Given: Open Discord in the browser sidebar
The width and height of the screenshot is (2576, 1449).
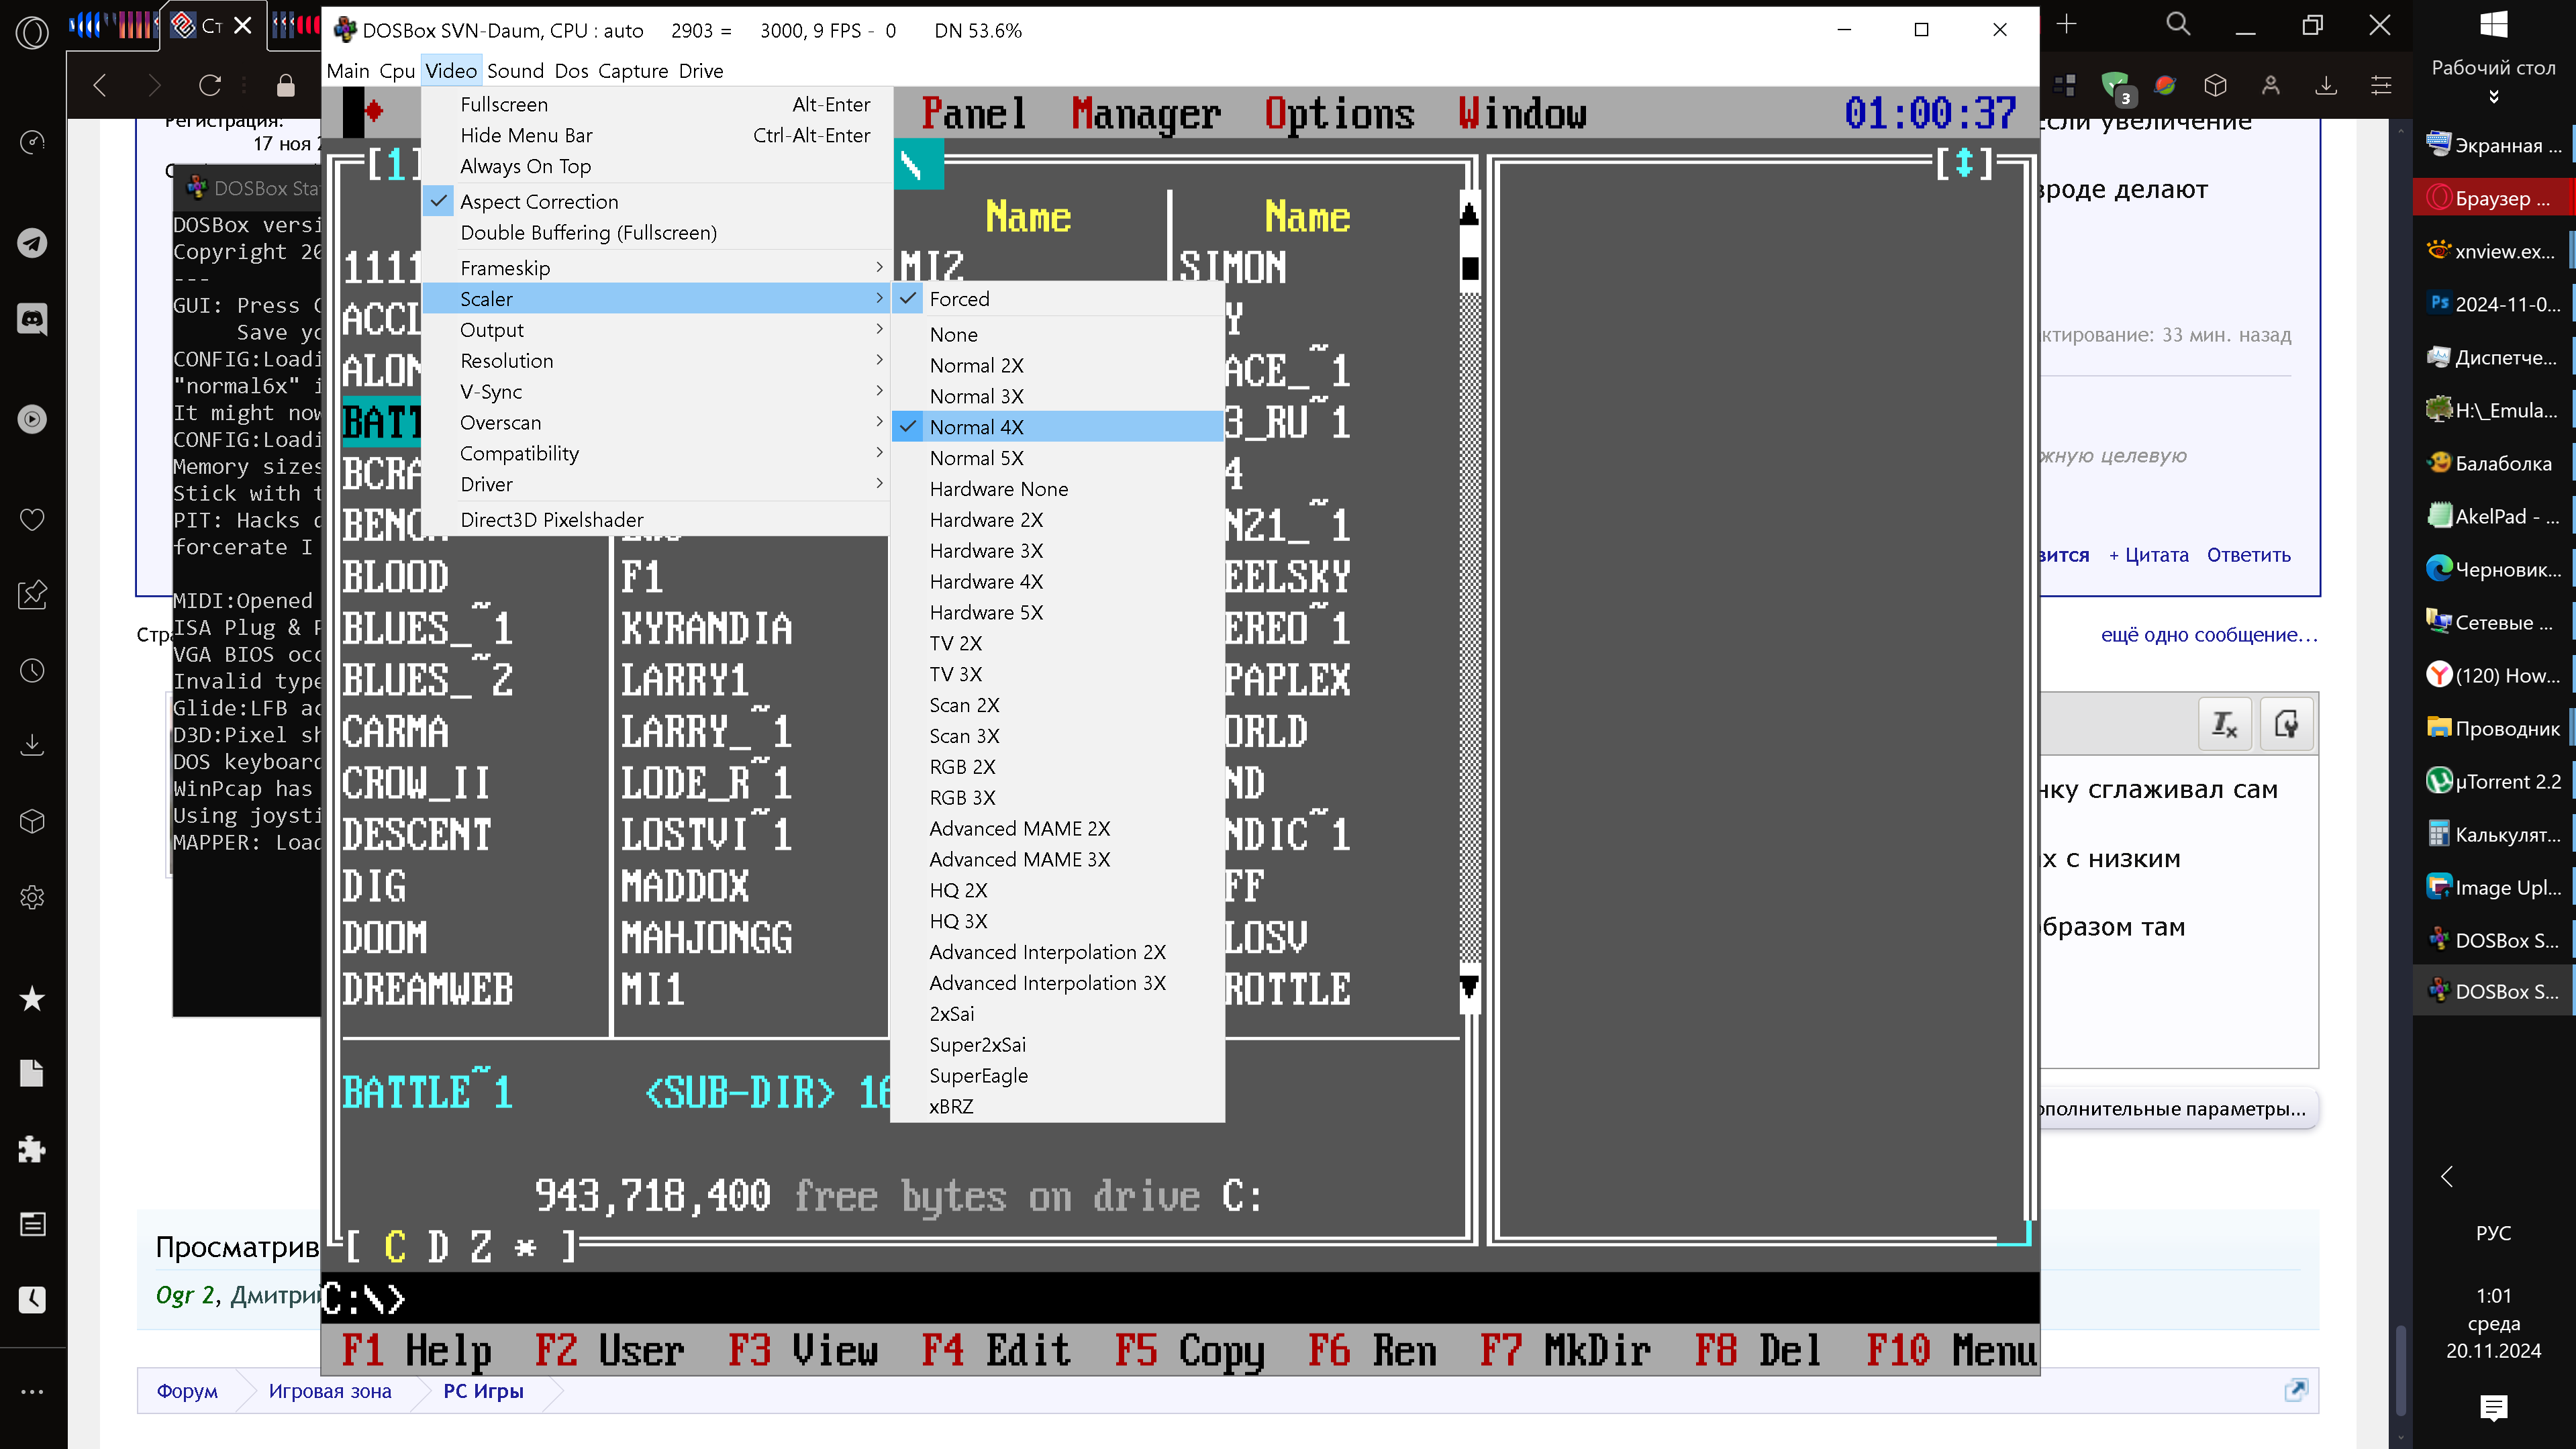Looking at the screenshot, I should tap(32, 319).
